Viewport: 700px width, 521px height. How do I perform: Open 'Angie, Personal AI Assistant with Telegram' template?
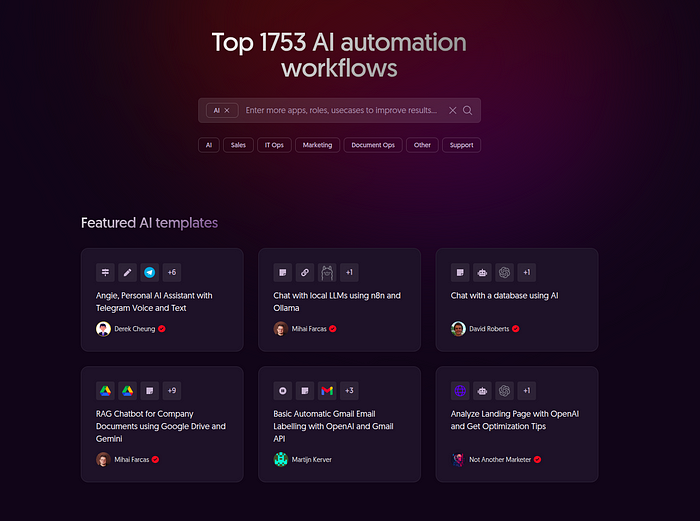[154, 302]
